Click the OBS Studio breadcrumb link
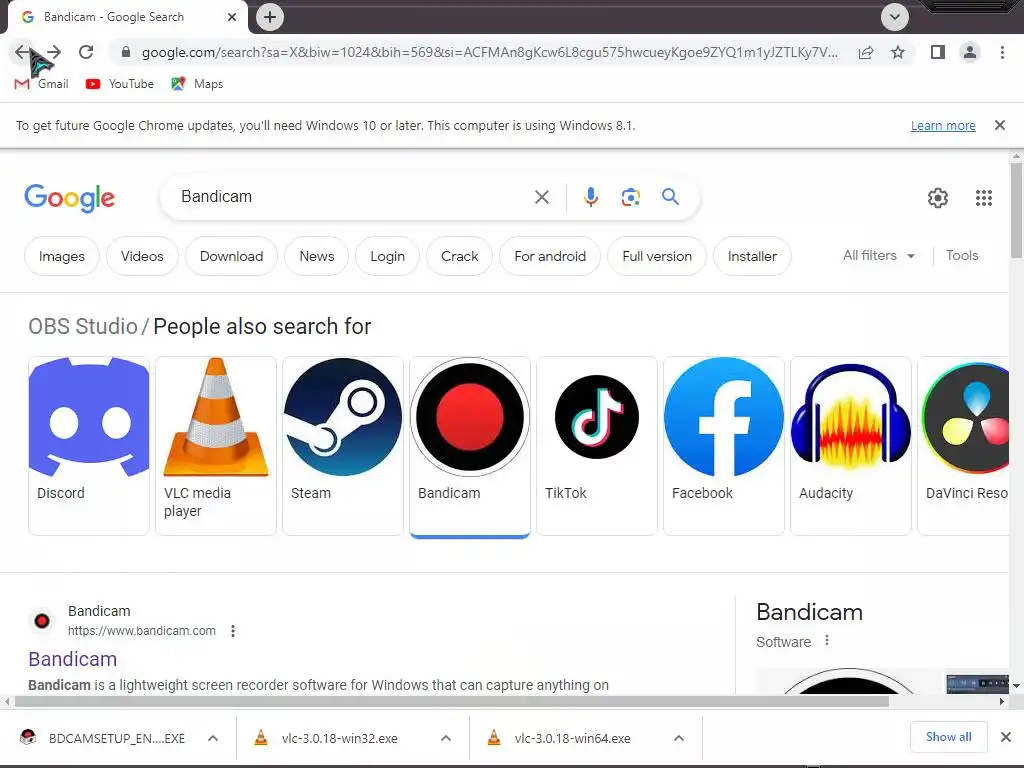Viewport: 1024px width, 768px height. click(83, 326)
